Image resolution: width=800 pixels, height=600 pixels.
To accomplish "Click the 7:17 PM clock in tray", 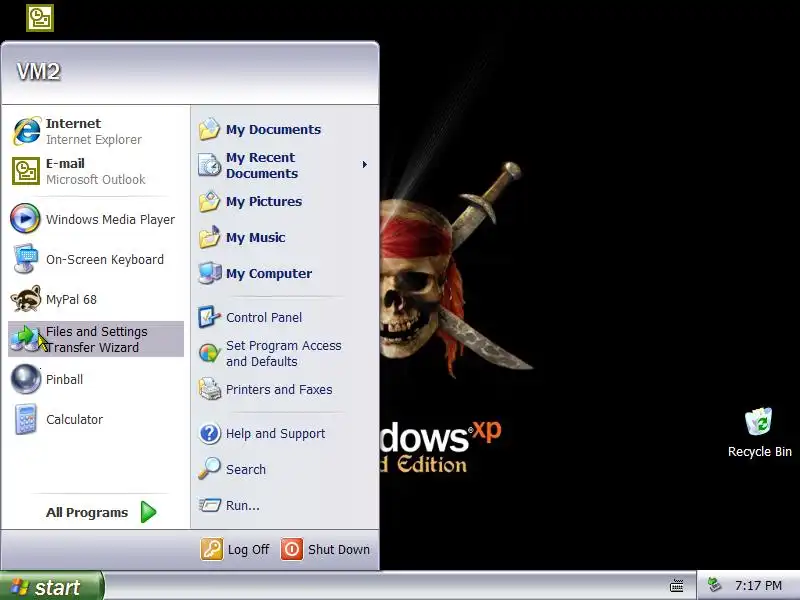I will click(758, 586).
